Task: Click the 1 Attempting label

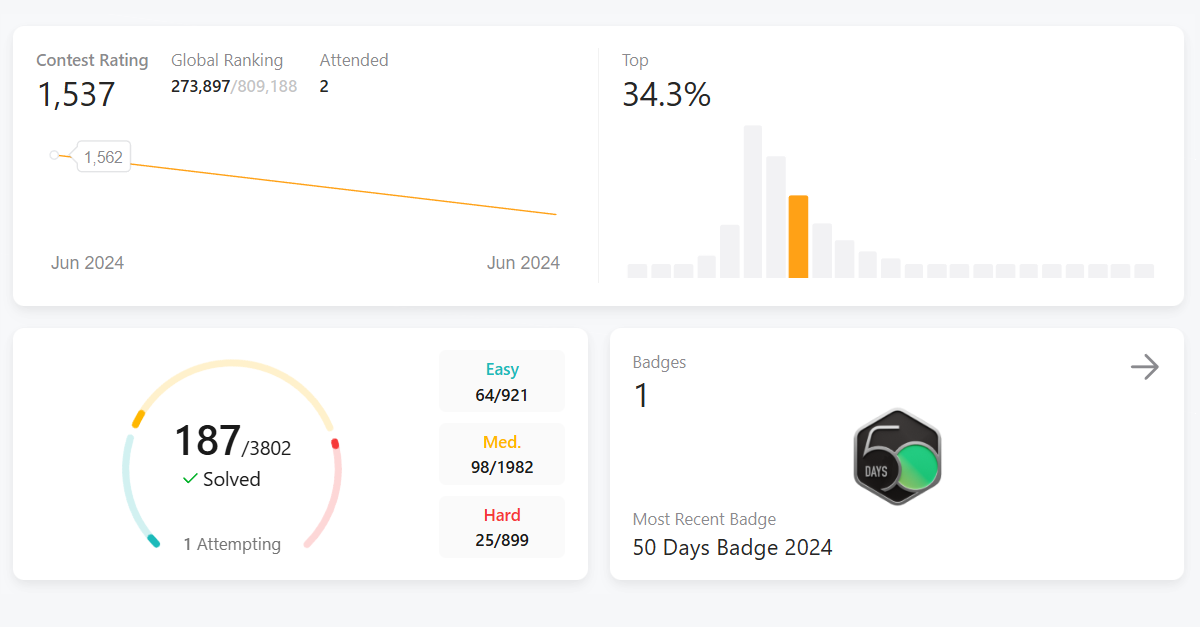Action: [232, 544]
